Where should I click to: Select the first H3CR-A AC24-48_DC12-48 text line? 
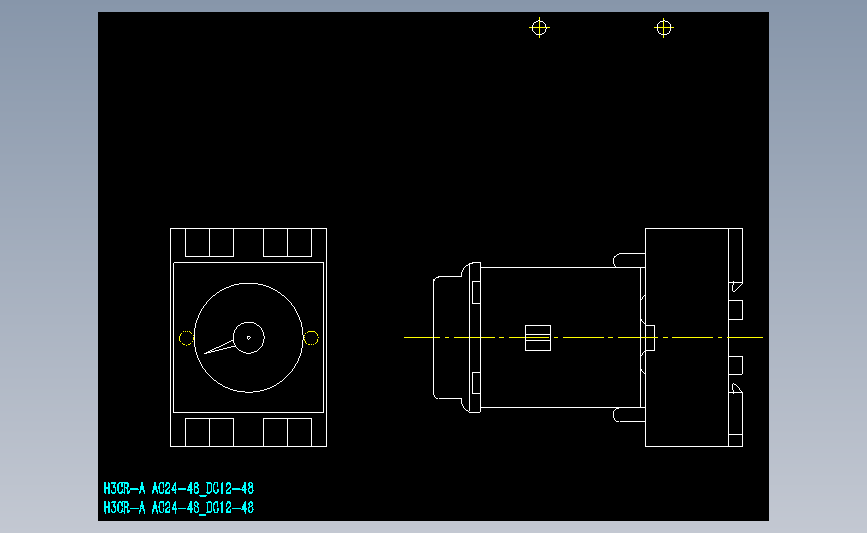tap(179, 488)
